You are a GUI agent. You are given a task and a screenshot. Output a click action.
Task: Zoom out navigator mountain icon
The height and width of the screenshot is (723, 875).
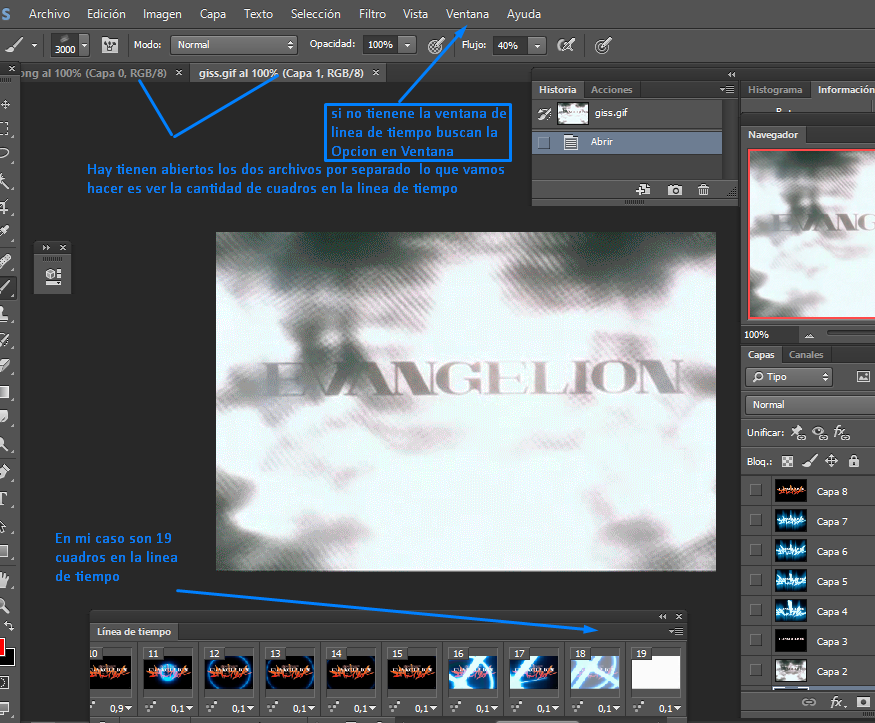pyautogui.click(x=809, y=335)
